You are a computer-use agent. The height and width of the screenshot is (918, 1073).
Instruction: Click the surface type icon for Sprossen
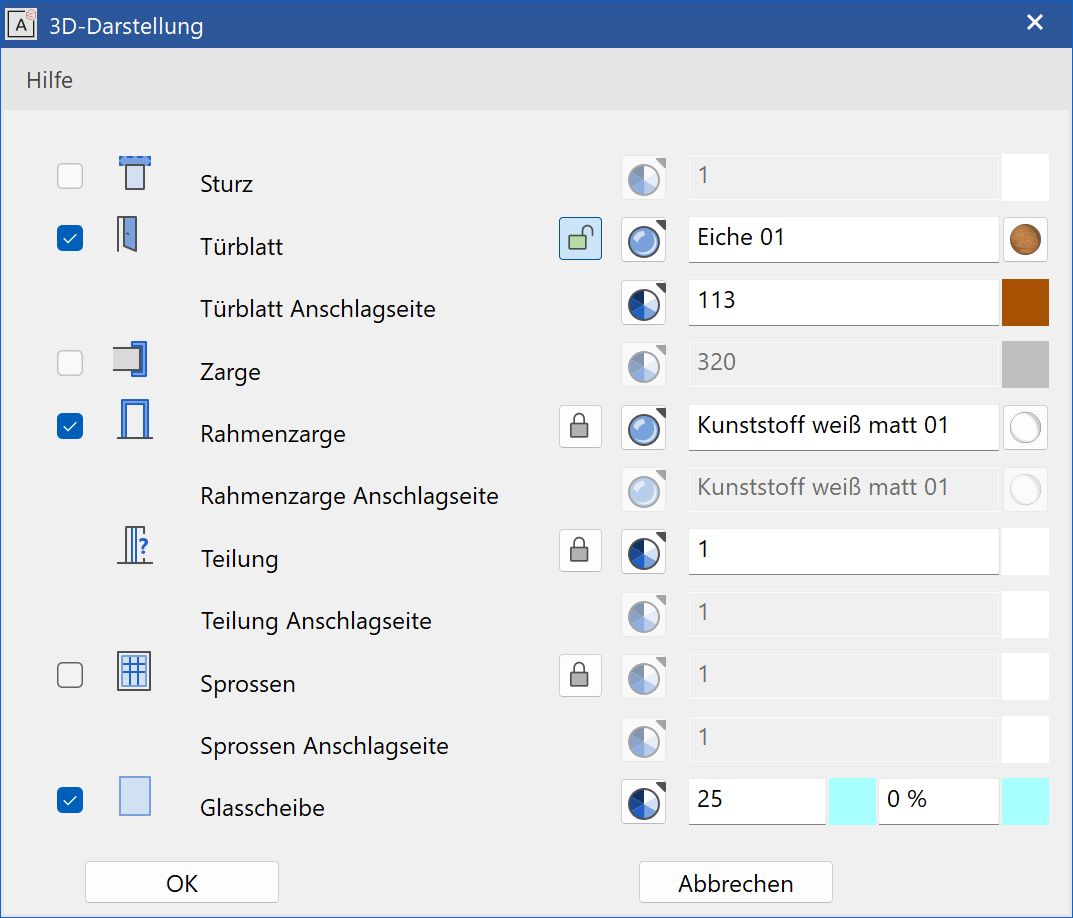tap(644, 678)
